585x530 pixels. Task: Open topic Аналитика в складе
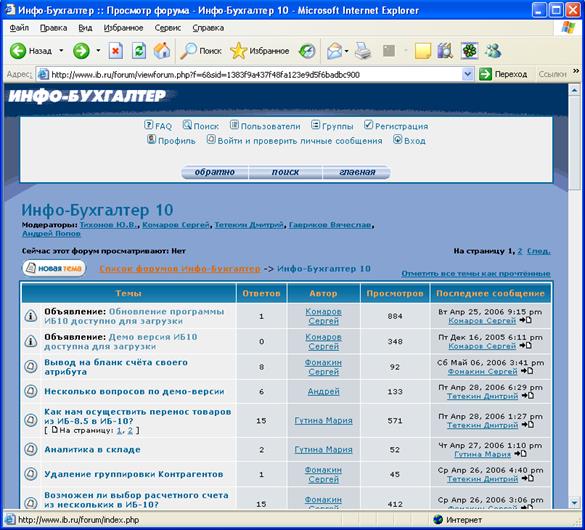[93, 449]
